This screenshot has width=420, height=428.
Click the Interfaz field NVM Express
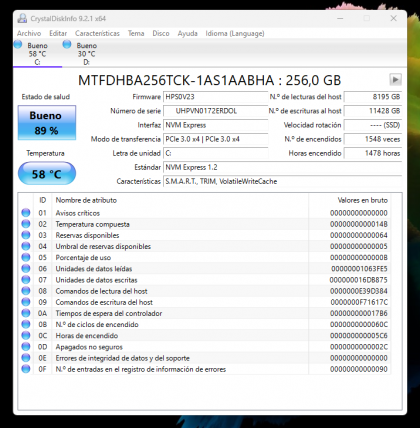pos(215,125)
